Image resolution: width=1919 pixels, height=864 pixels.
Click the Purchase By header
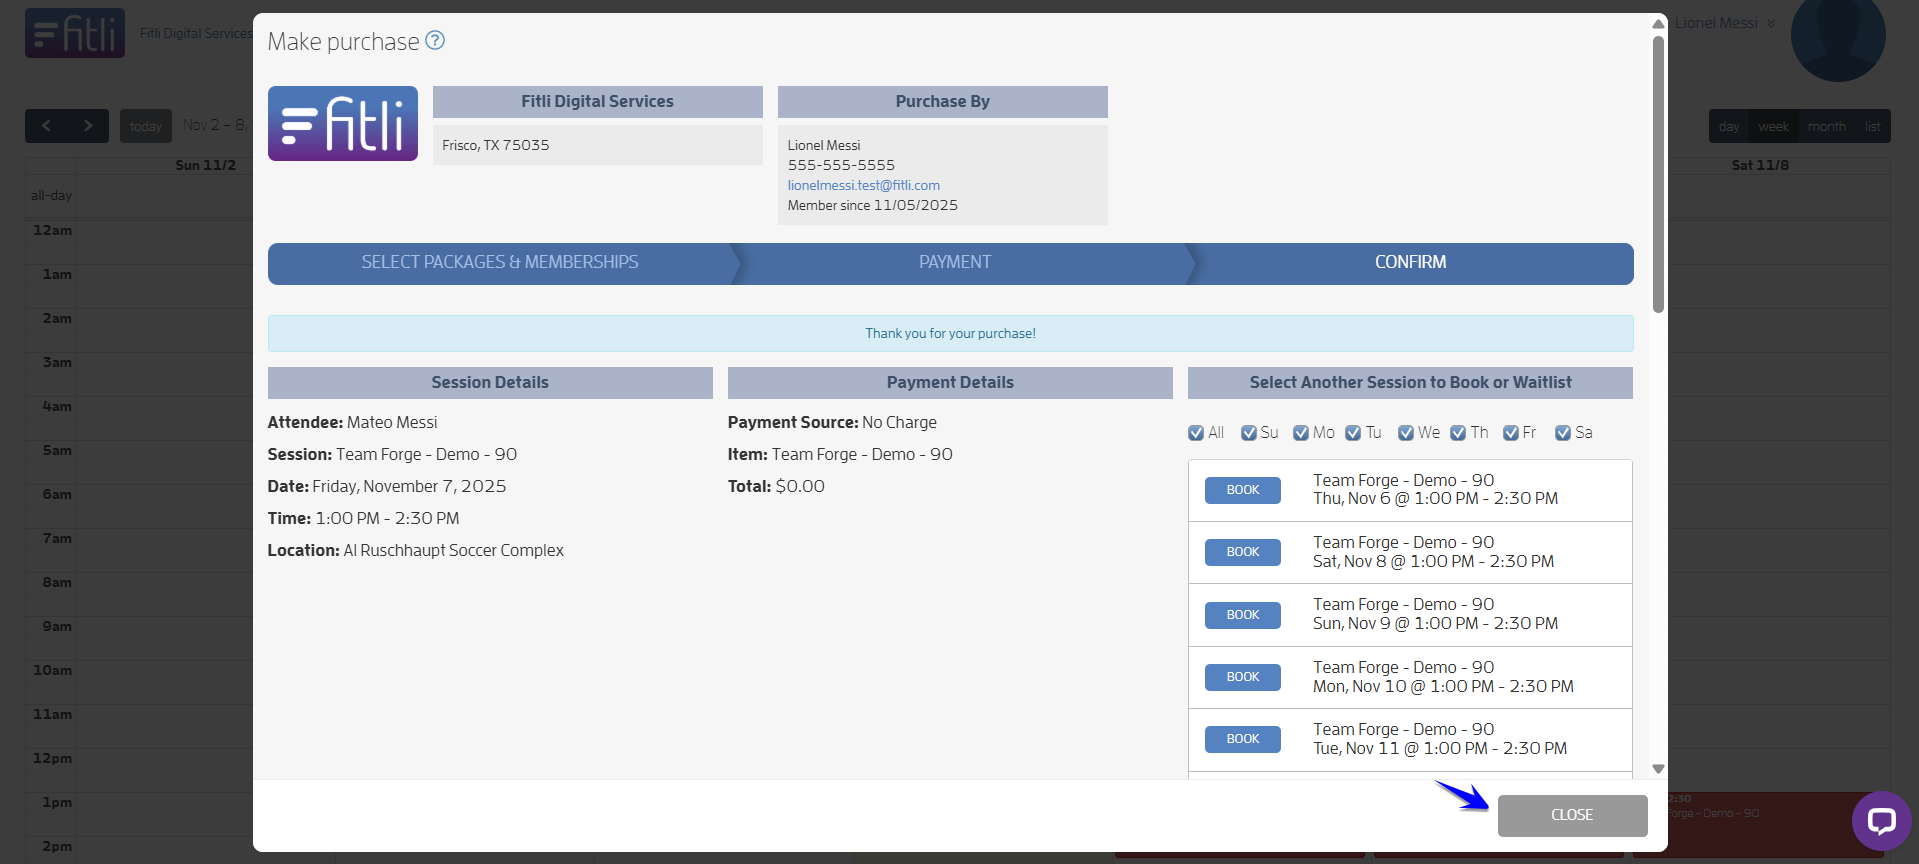(943, 102)
